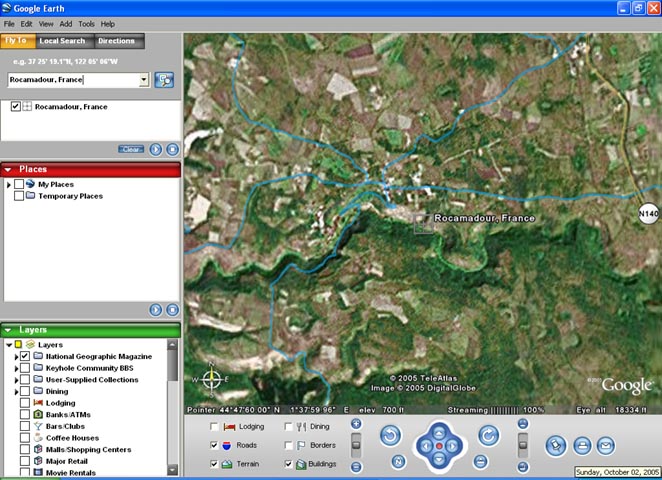Click the zoom slider handle
662x480 pixels.
[x=356, y=445]
